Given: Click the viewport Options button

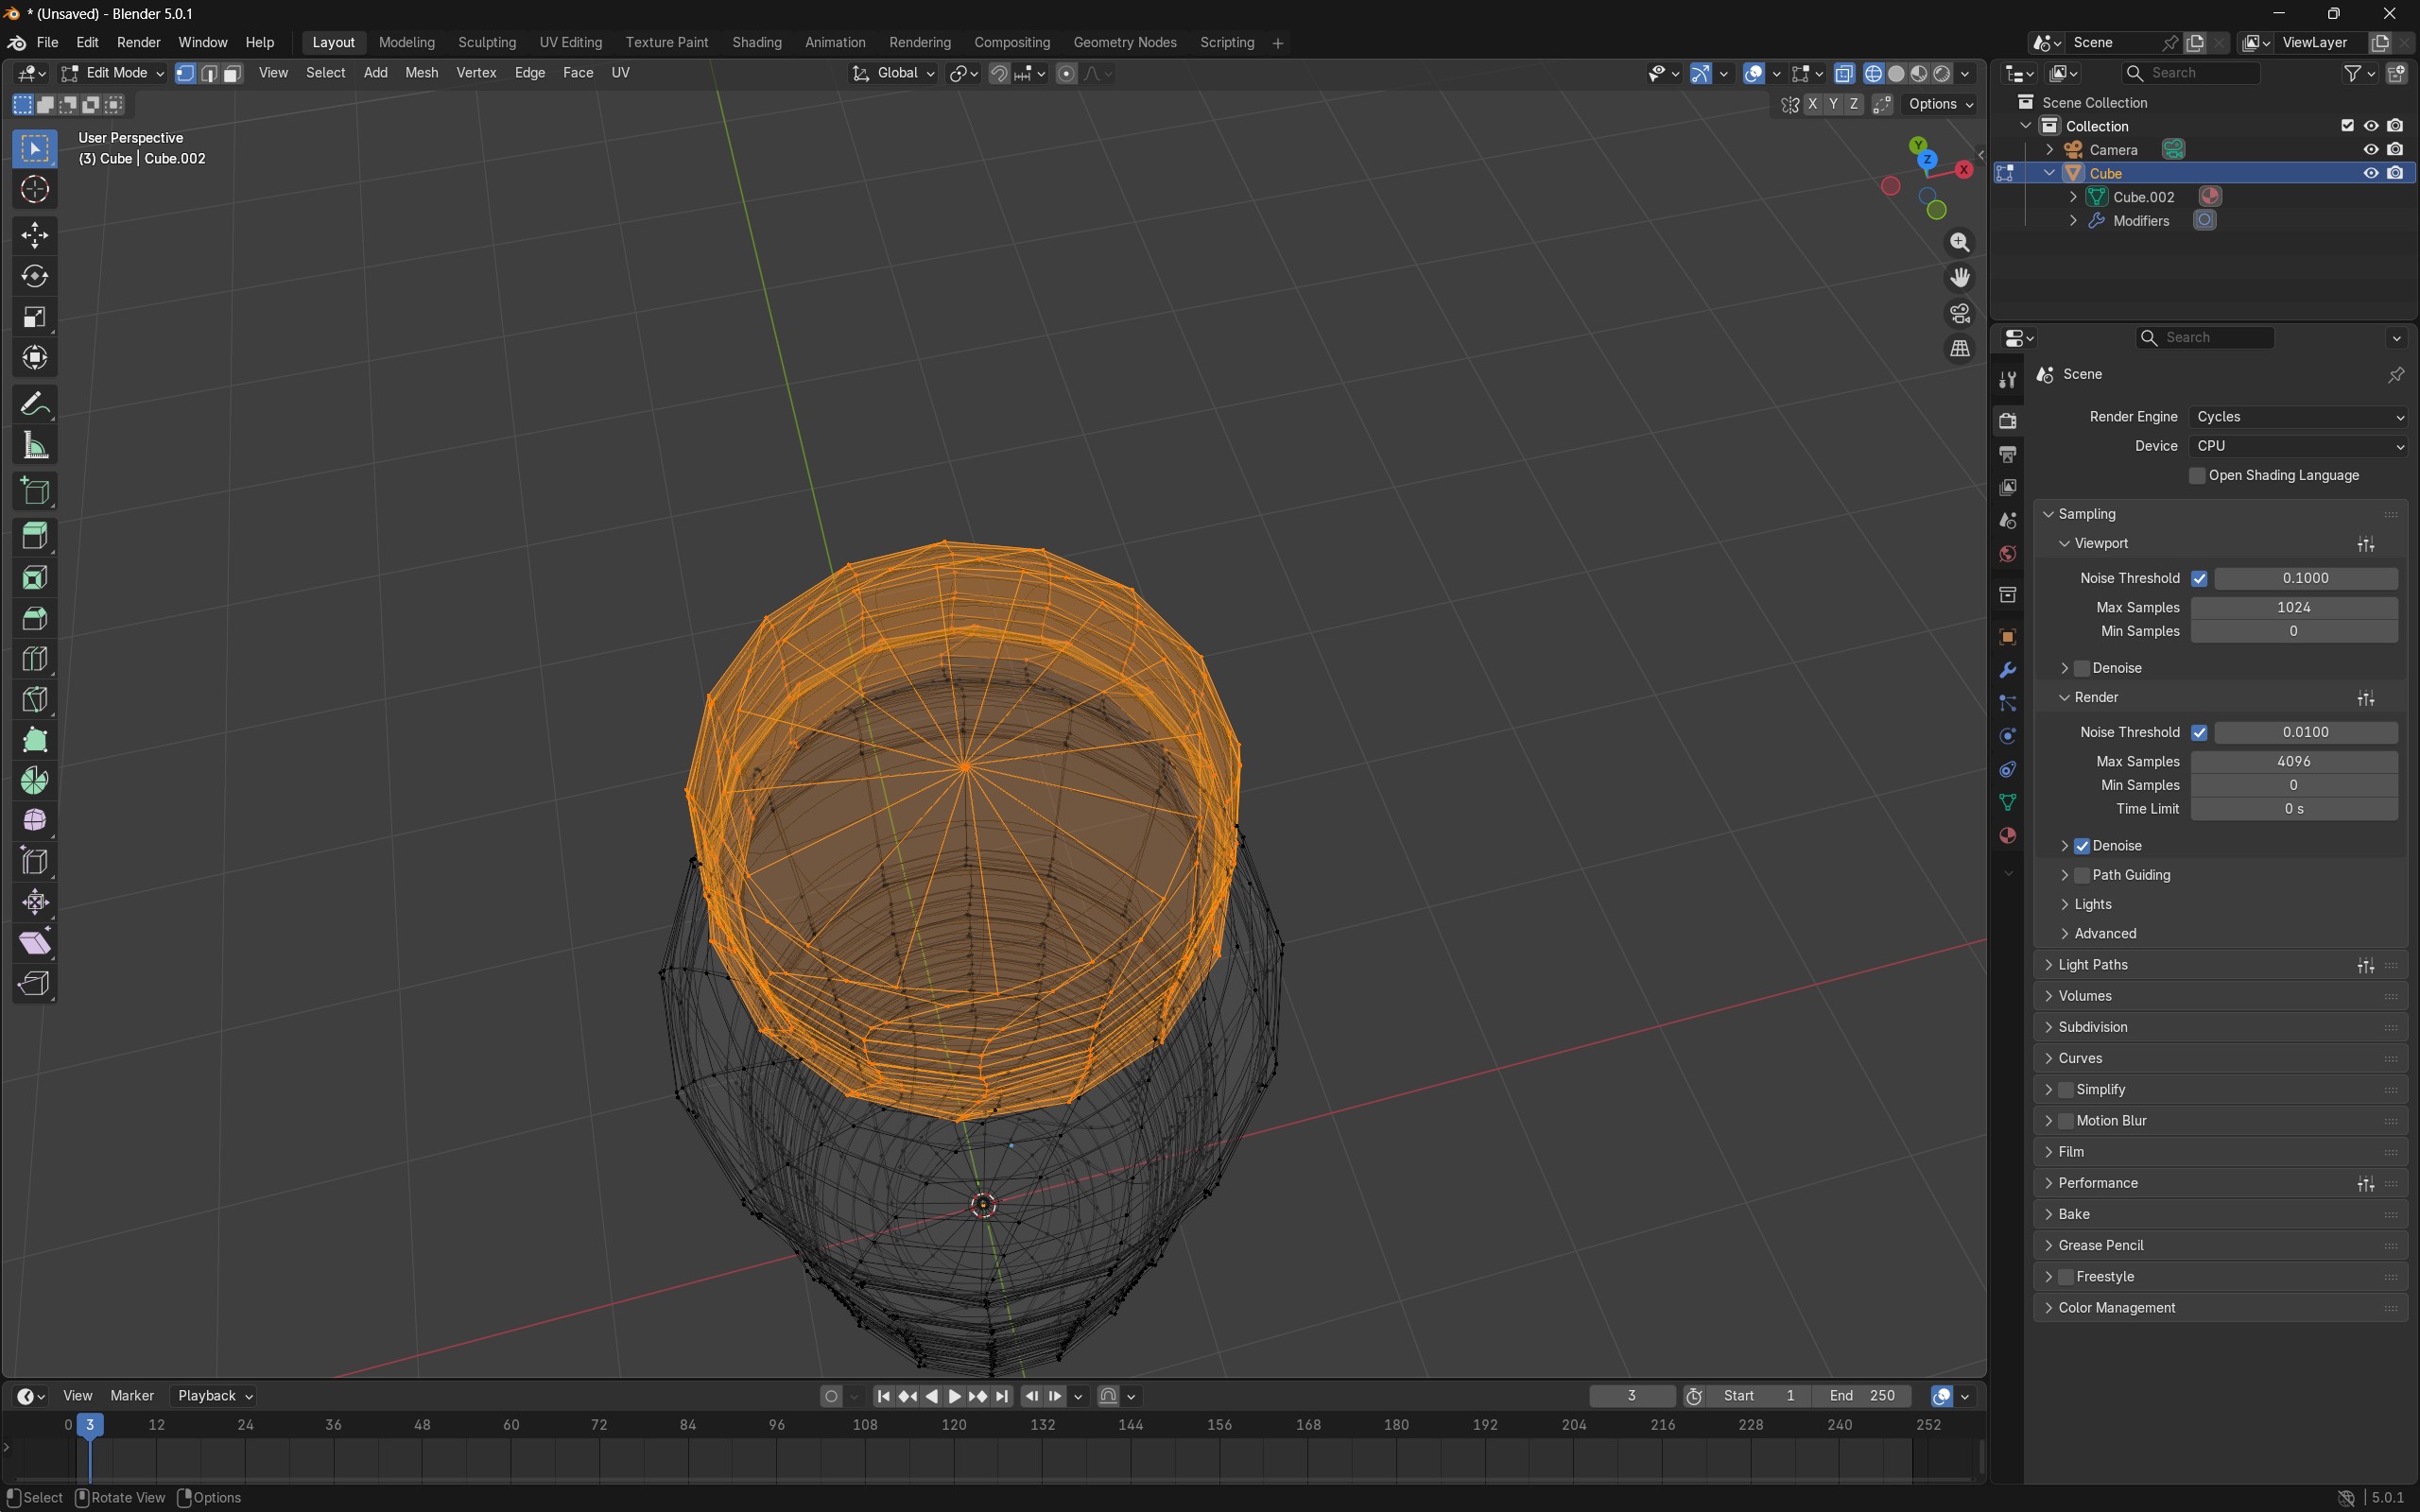Looking at the screenshot, I should [x=1939, y=104].
